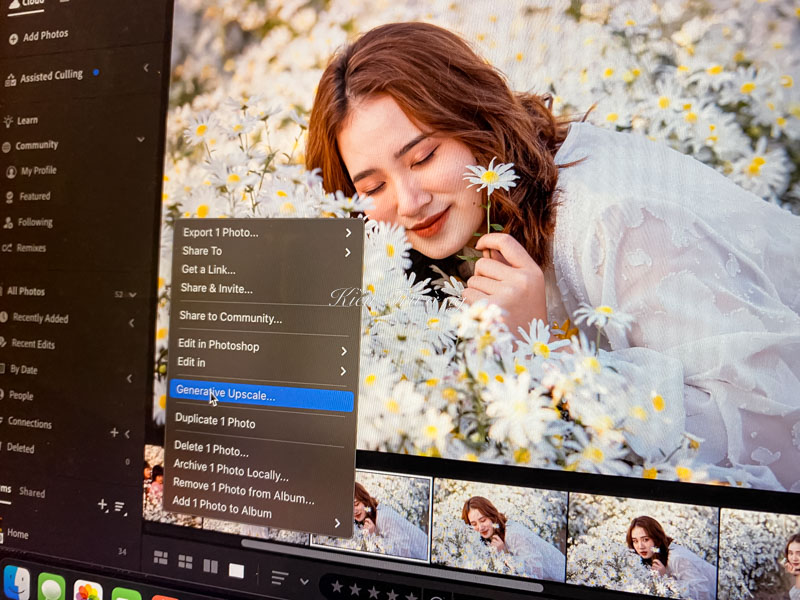Open Assisted Culling via its icon
Image resolution: width=800 pixels, height=600 pixels.
point(10,80)
